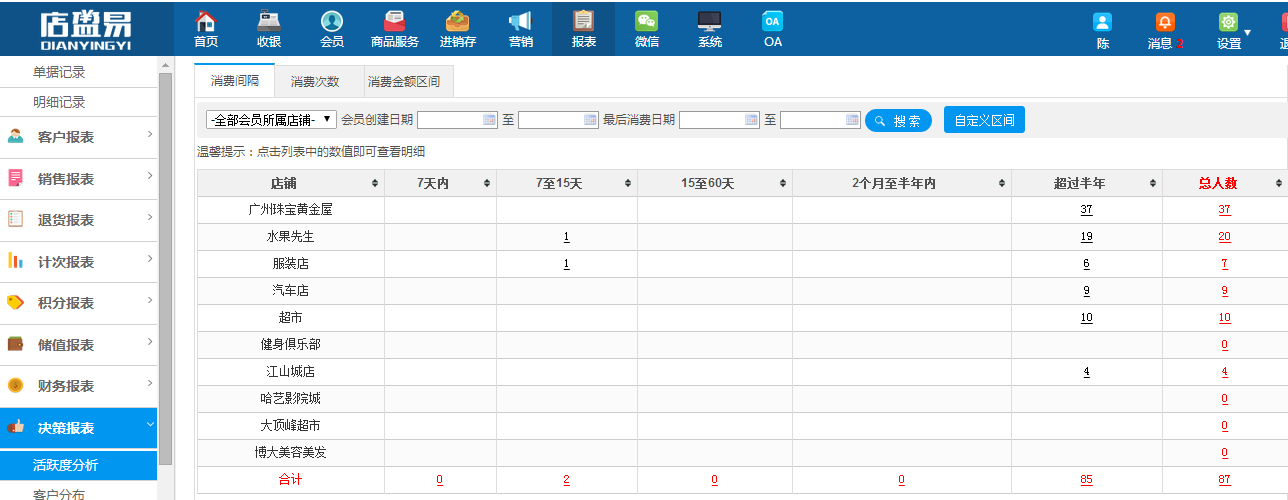Select 客户分布 in the sidebar
Image resolution: width=1288 pixels, height=500 pixels.
click(59, 494)
